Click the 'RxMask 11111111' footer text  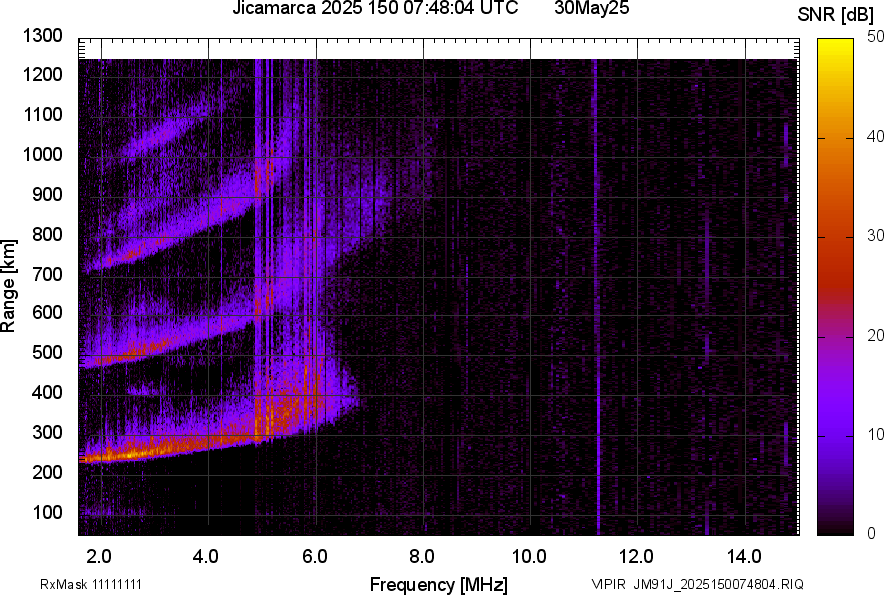click(x=91, y=584)
